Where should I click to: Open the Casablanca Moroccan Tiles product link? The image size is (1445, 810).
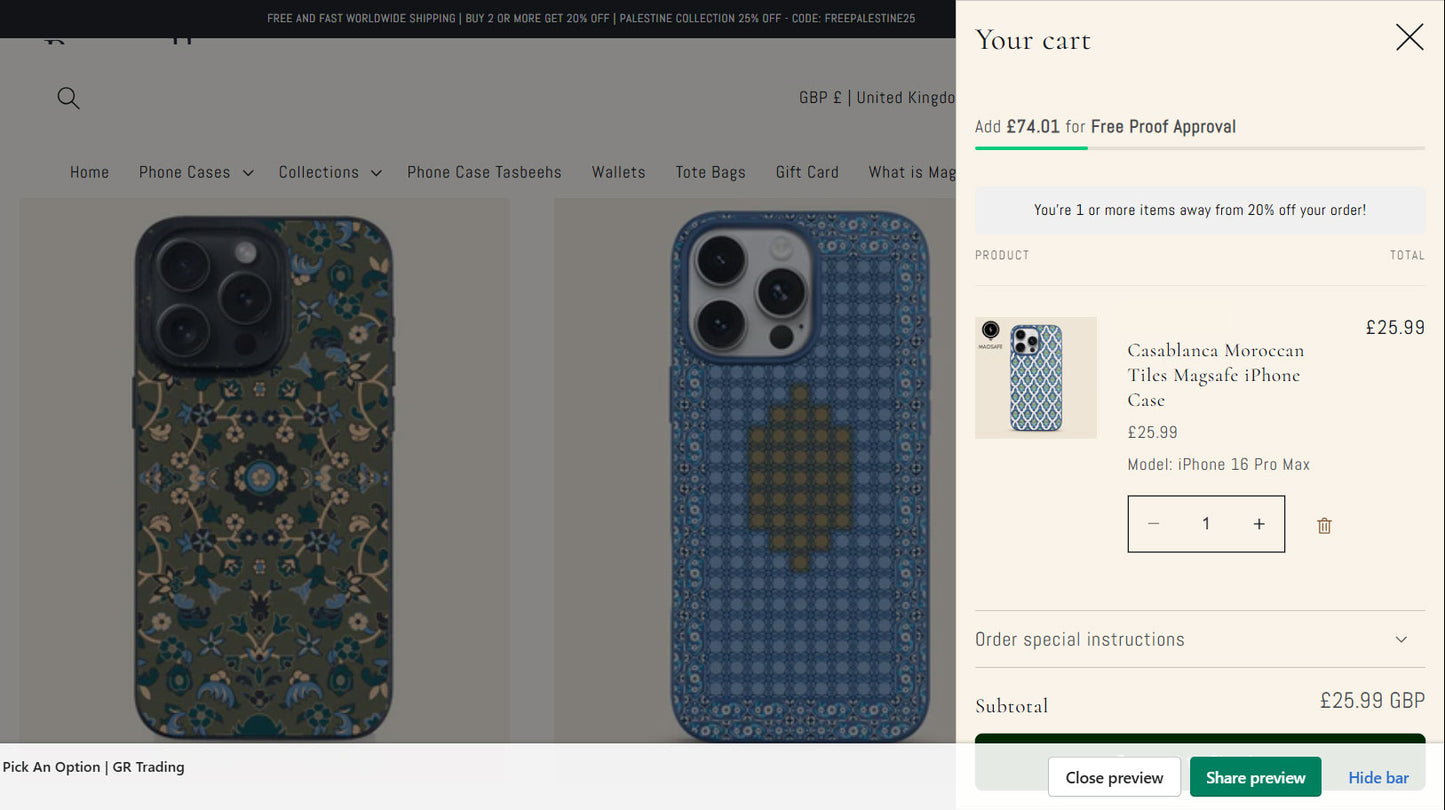[x=1215, y=375]
